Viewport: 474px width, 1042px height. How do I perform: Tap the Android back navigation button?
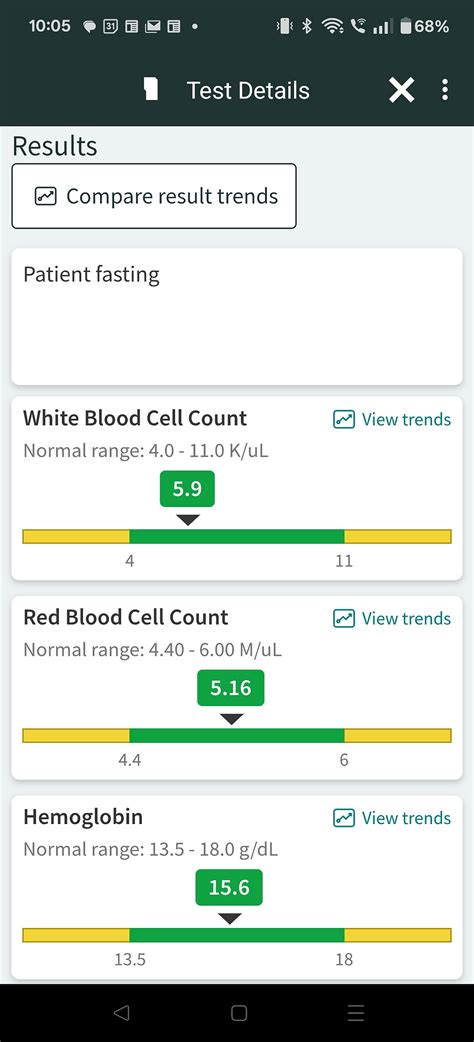121,1013
